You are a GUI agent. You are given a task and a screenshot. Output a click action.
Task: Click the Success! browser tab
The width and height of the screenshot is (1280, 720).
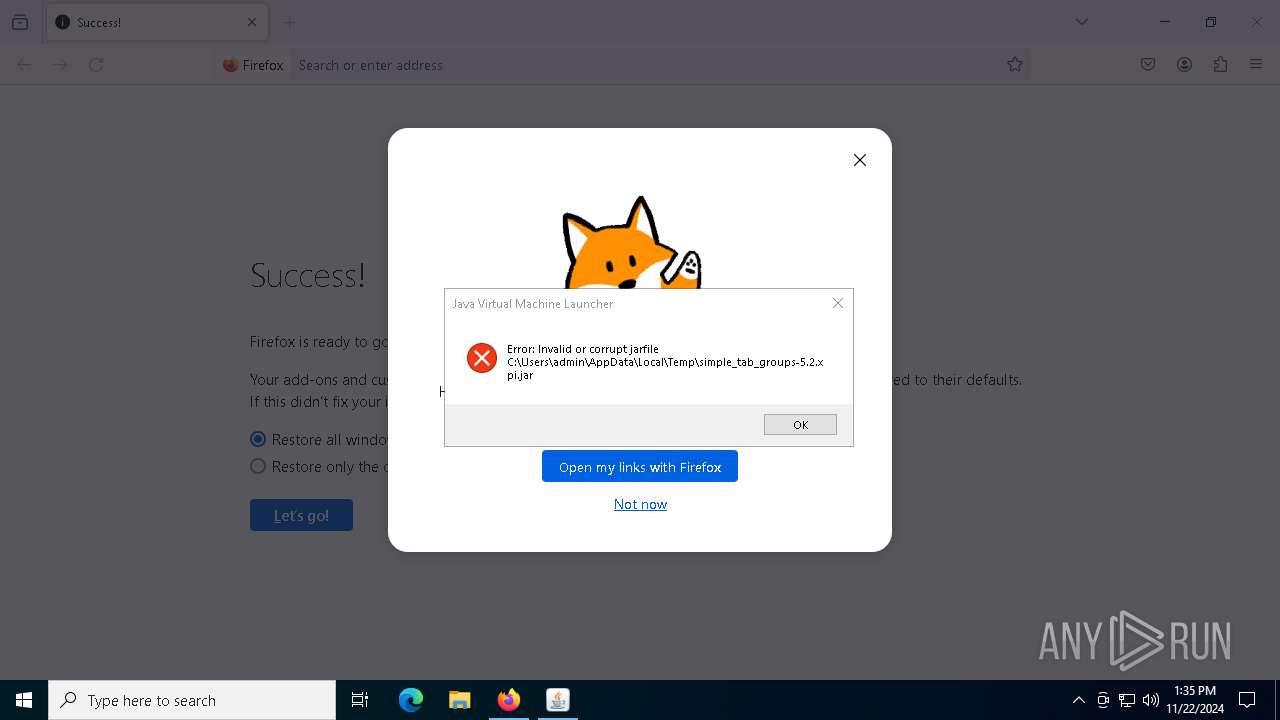point(156,22)
